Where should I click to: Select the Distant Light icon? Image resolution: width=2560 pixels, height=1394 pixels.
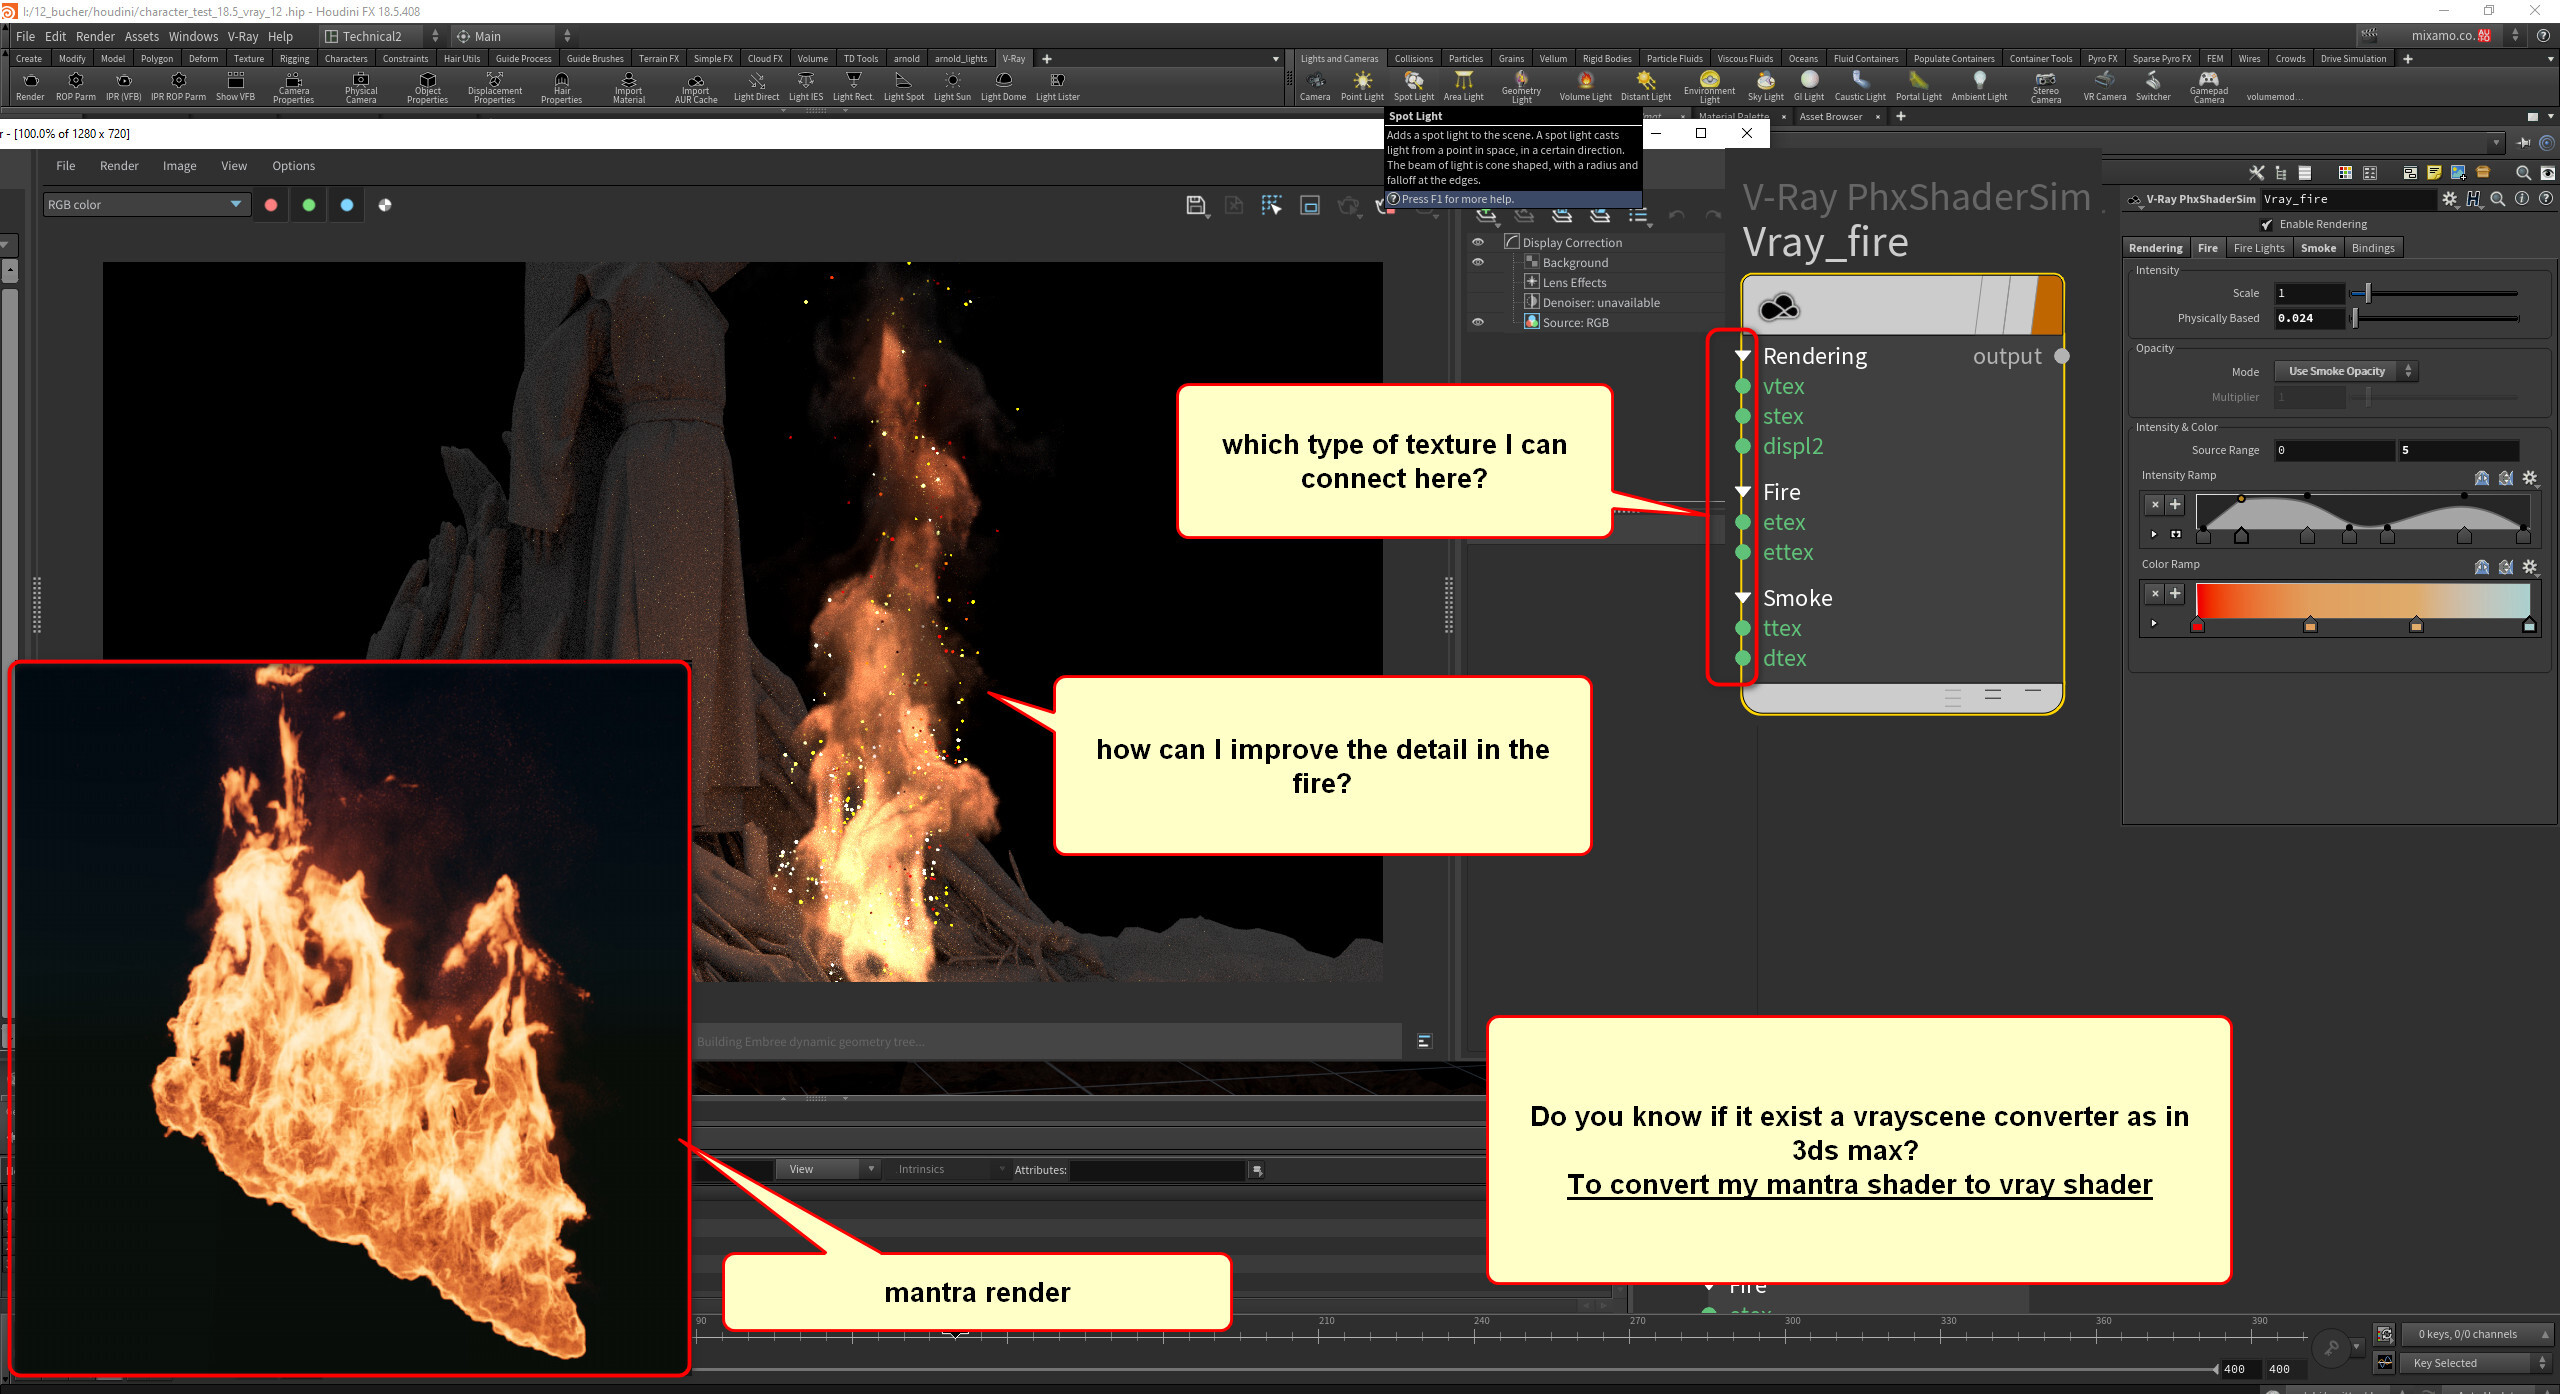[x=1644, y=88]
